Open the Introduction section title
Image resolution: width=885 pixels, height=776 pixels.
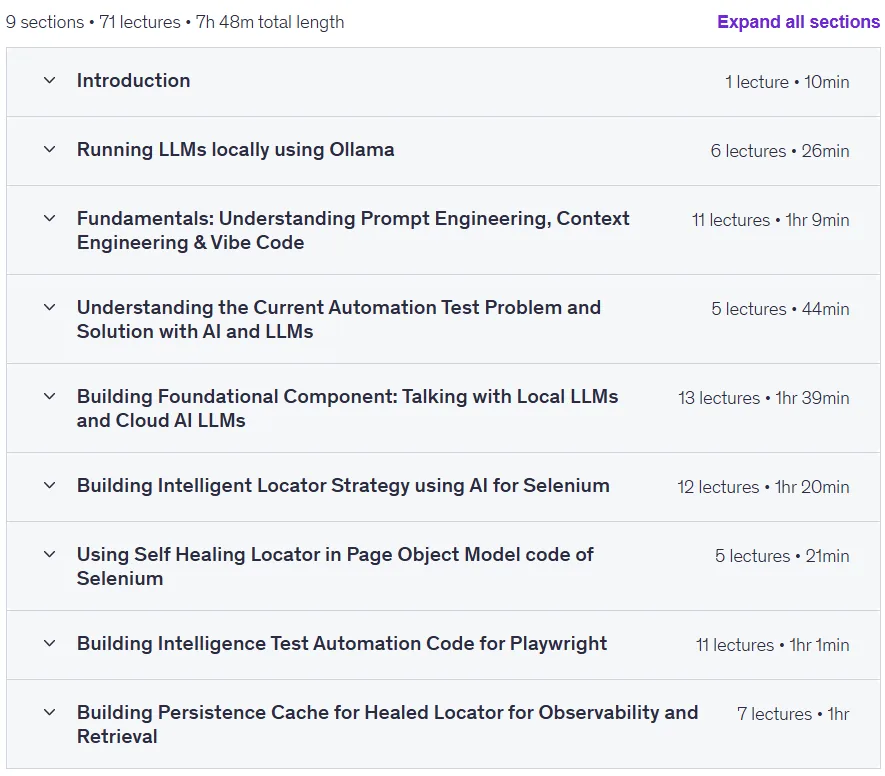click(x=133, y=81)
